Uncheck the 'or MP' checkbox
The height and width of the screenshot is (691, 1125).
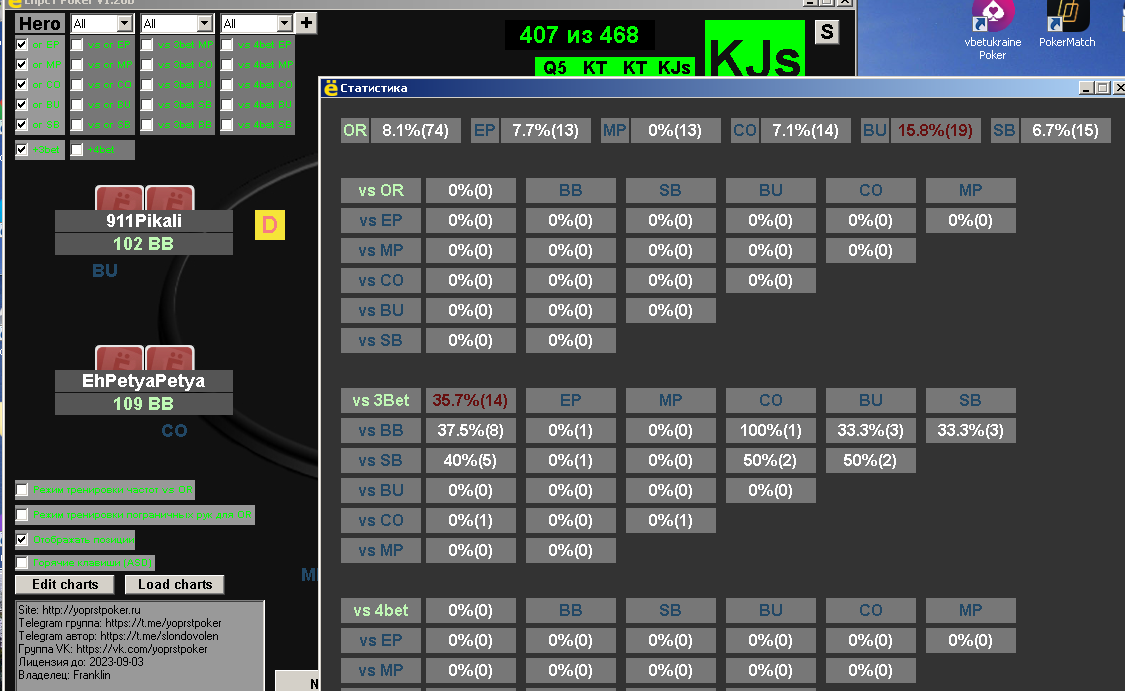(x=22, y=65)
